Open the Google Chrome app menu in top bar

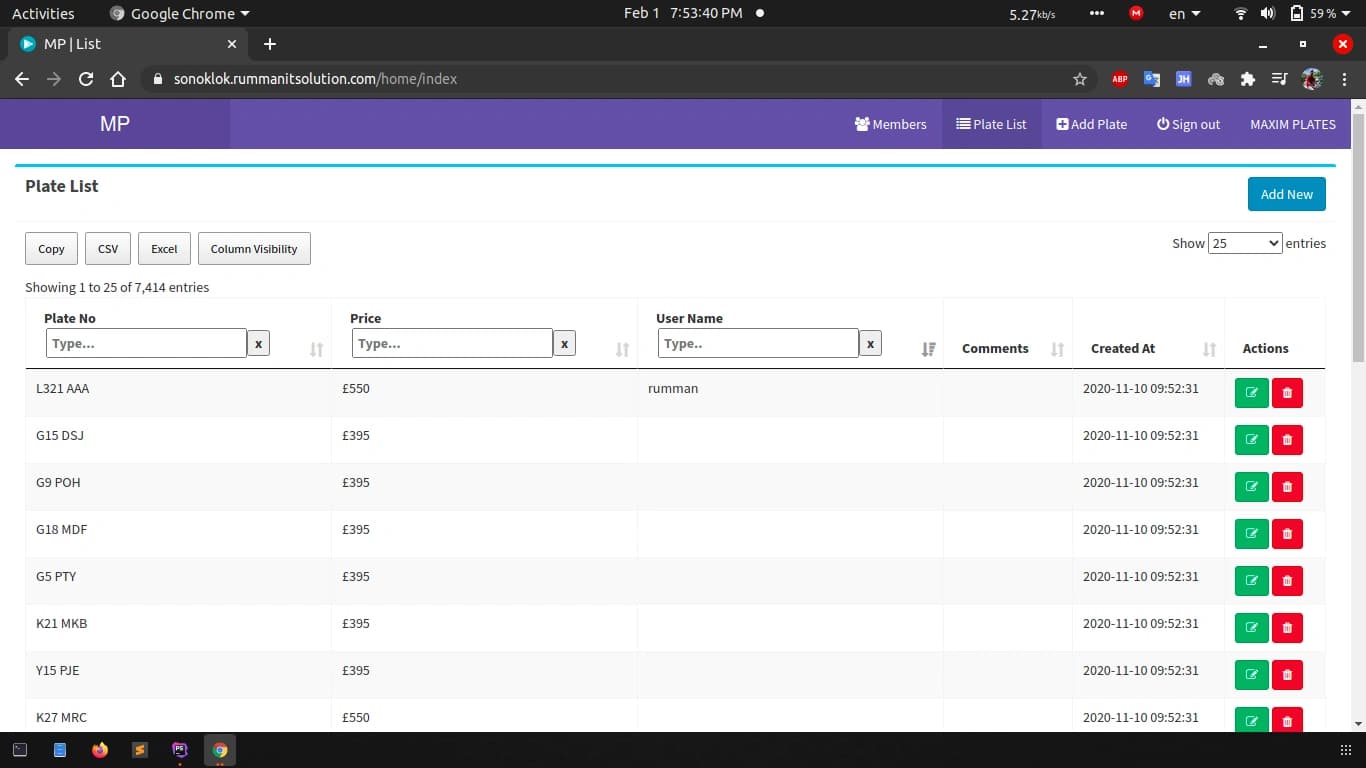180,13
